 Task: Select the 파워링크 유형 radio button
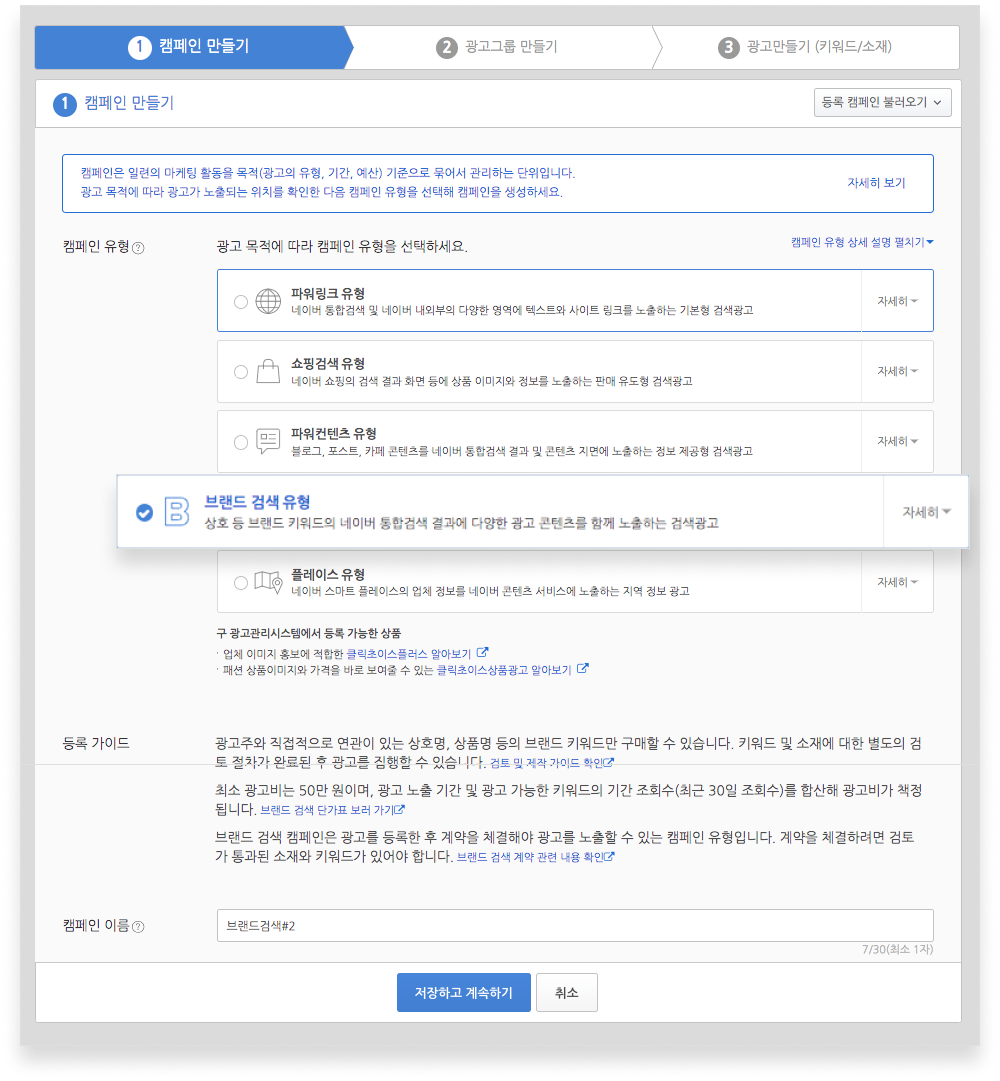[241, 302]
